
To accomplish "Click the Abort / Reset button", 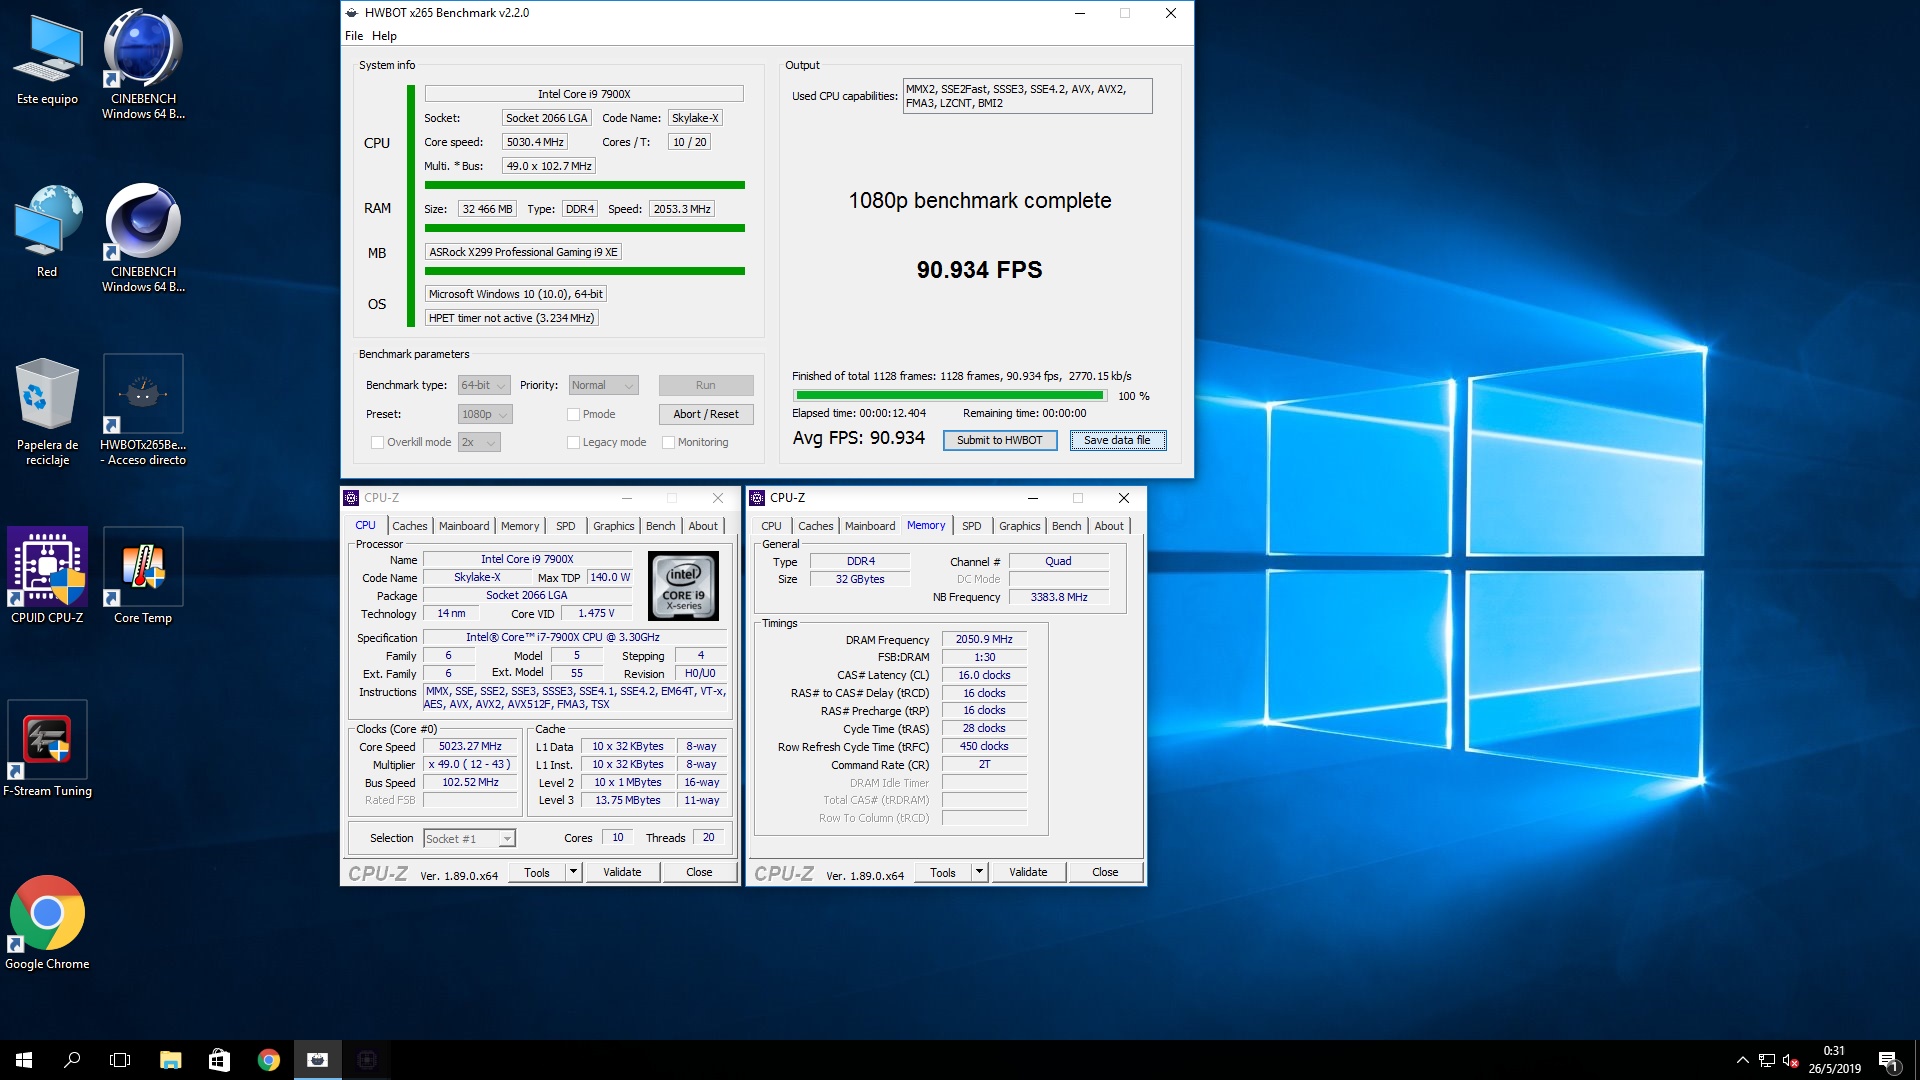I will (x=706, y=414).
